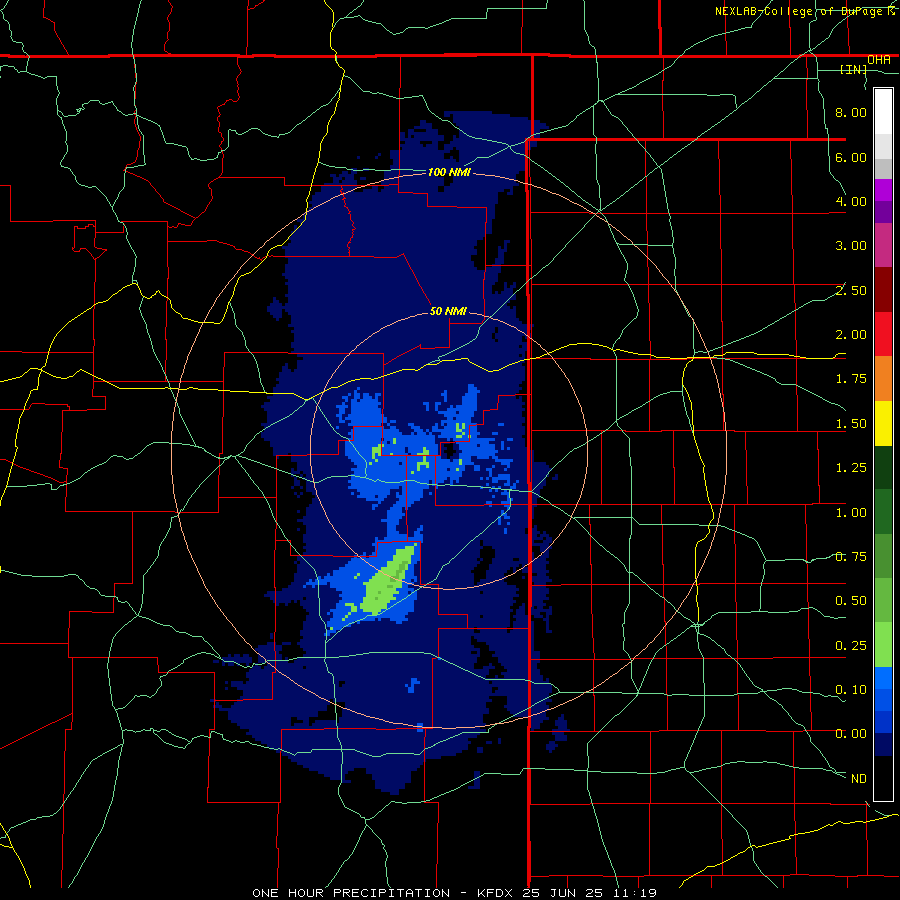
Task: Click the 0.25 legend value
Action: (x=851, y=646)
